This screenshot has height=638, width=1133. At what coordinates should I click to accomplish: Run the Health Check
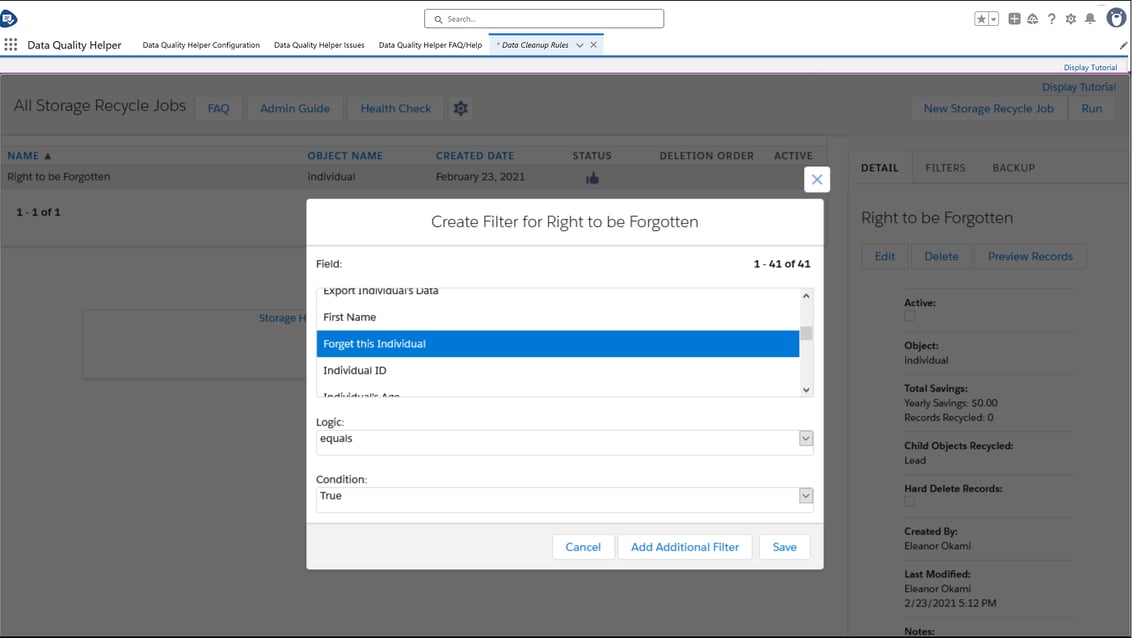[396, 108]
